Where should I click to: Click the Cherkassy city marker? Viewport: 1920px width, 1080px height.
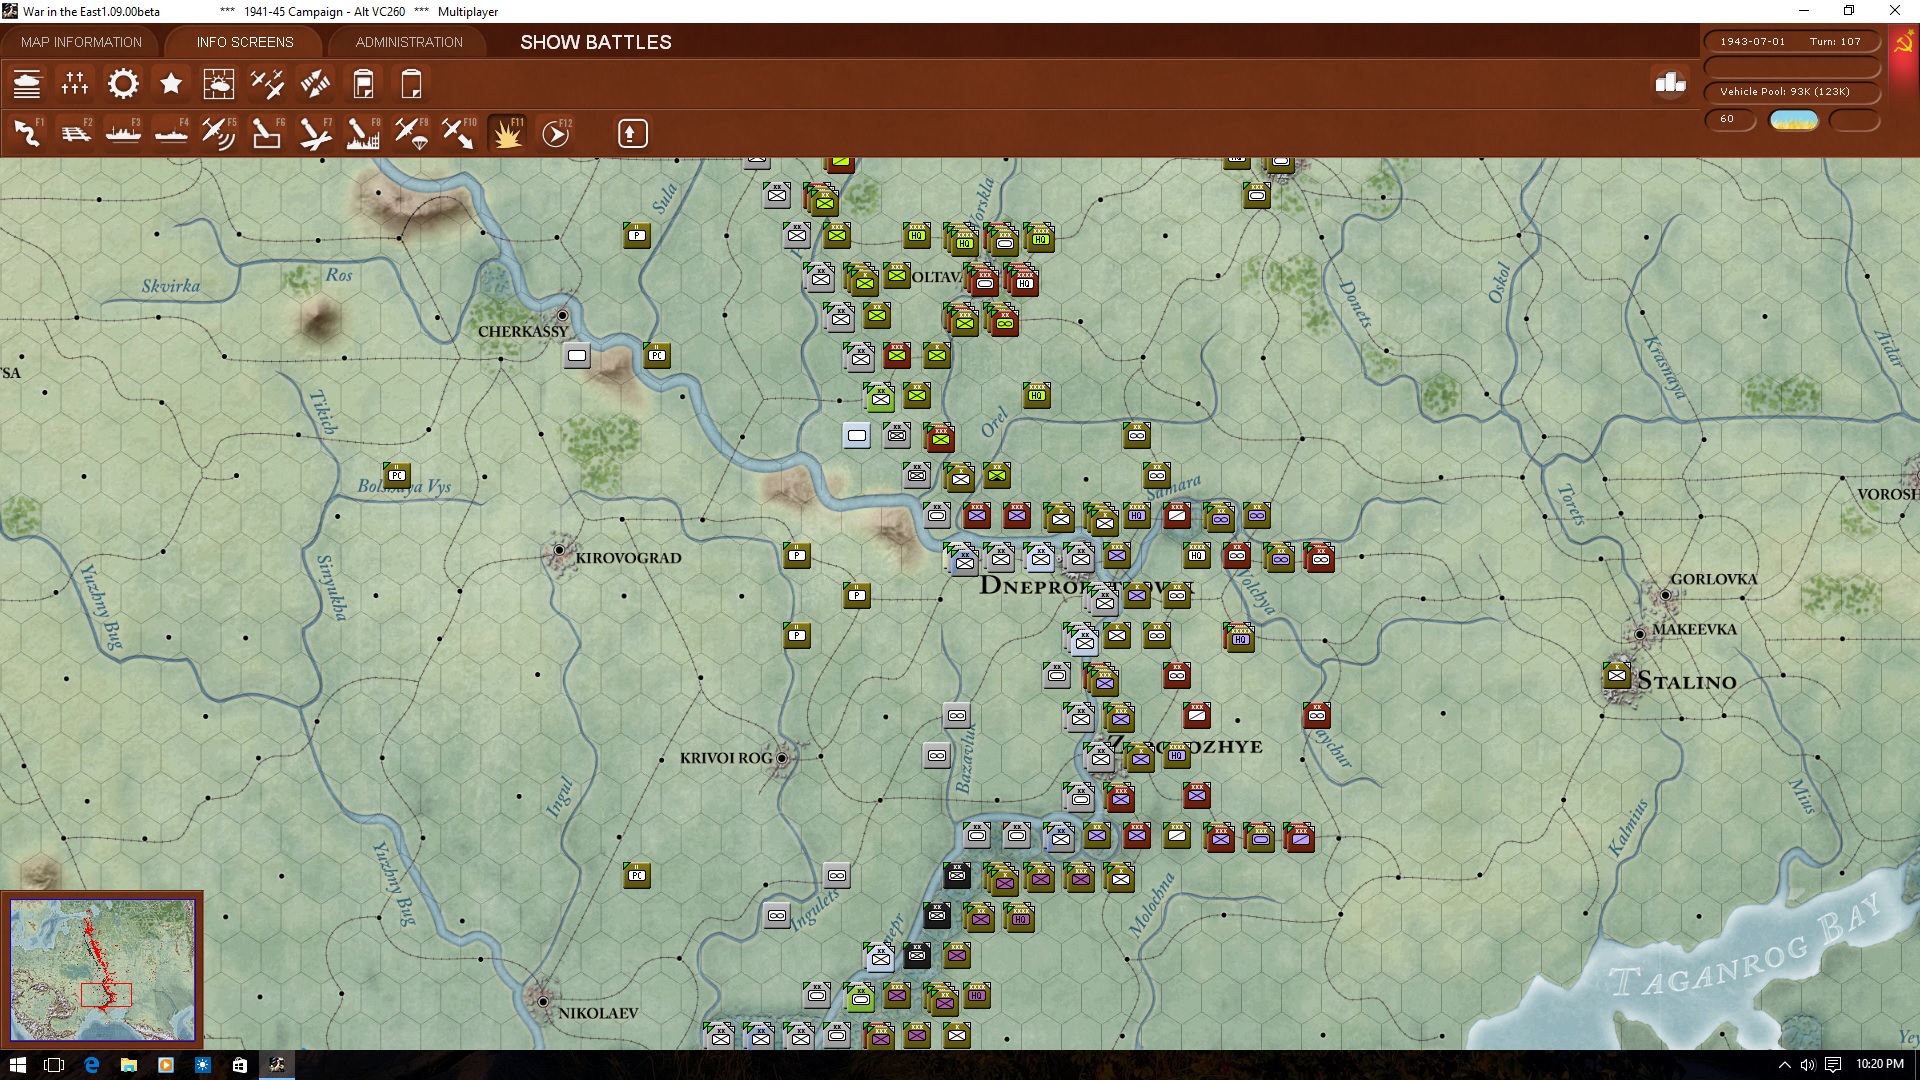tap(562, 315)
